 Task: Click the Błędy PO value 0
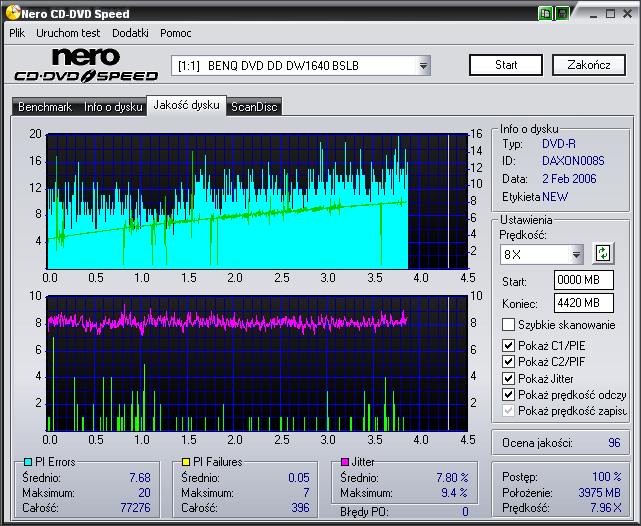point(465,512)
